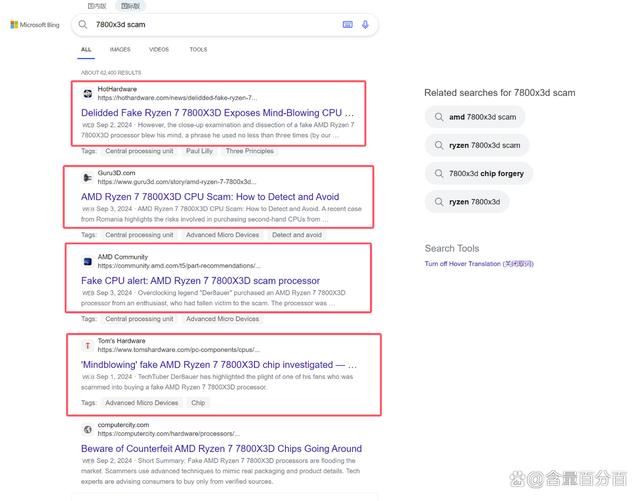The height and width of the screenshot is (501, 640).
Task: Open the on-screen keyboard icon
Action: tap(347, 24)
